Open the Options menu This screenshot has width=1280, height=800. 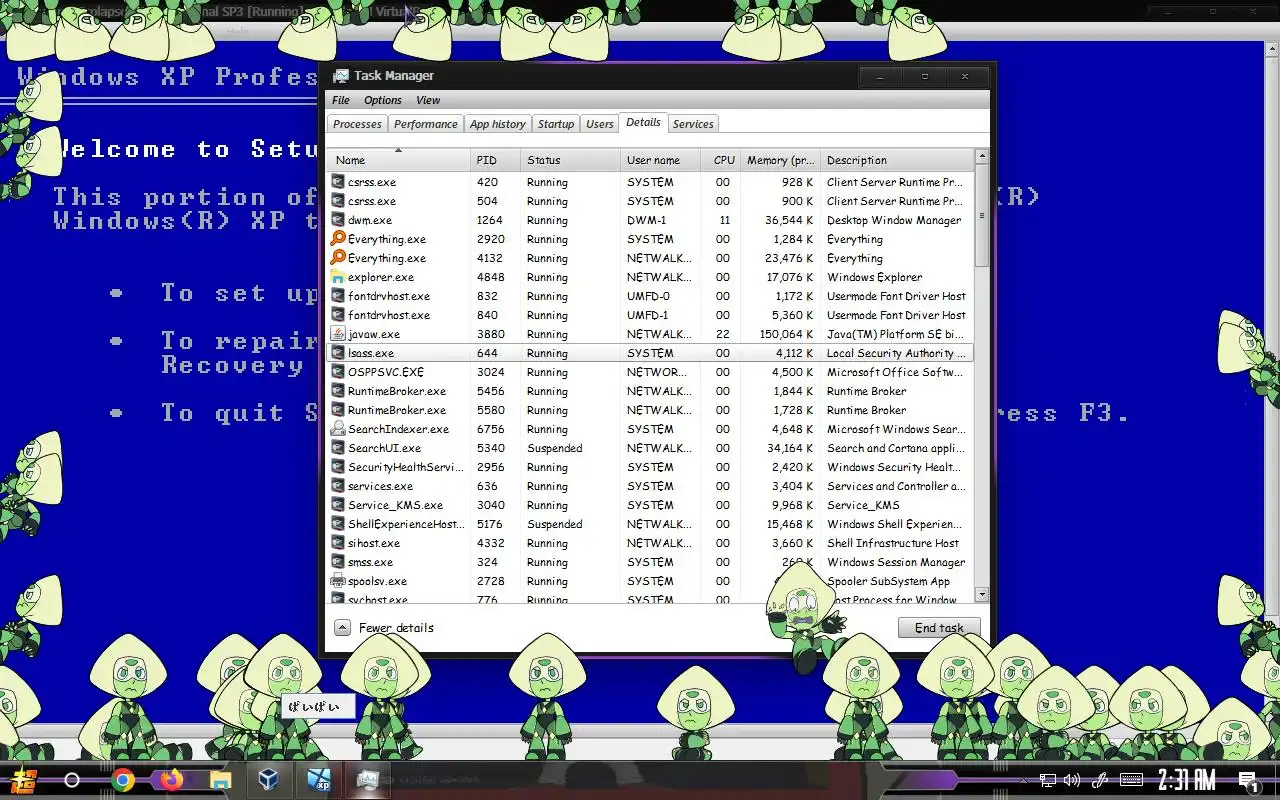pos(383,100)
